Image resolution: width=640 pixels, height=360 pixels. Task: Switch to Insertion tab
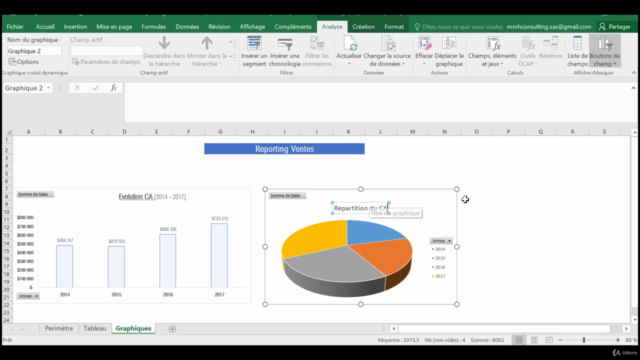[75, 27]
